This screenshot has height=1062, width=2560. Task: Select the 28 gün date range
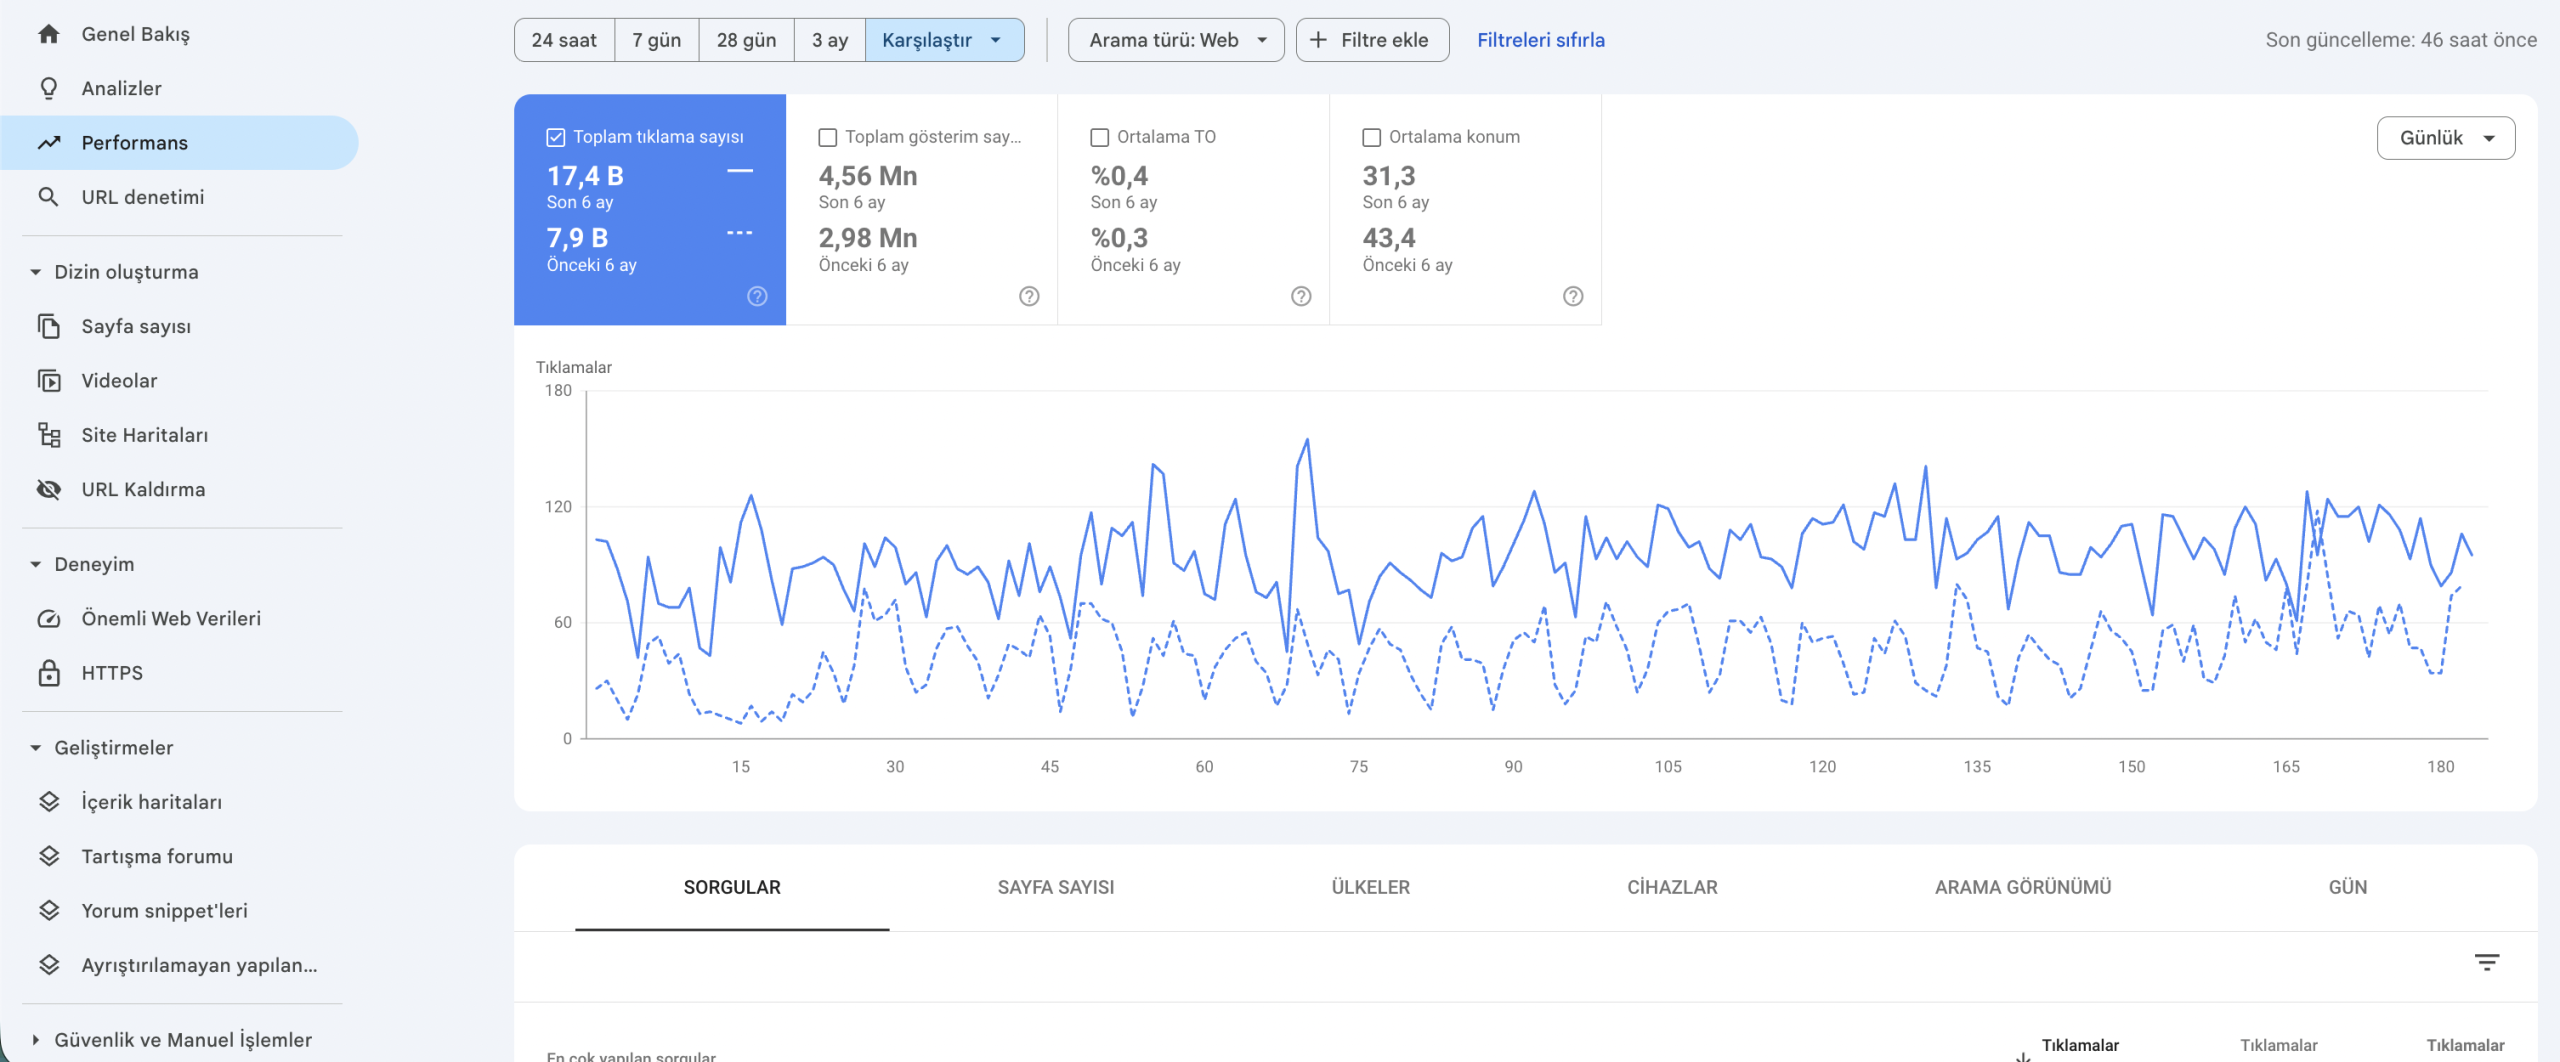746,40
